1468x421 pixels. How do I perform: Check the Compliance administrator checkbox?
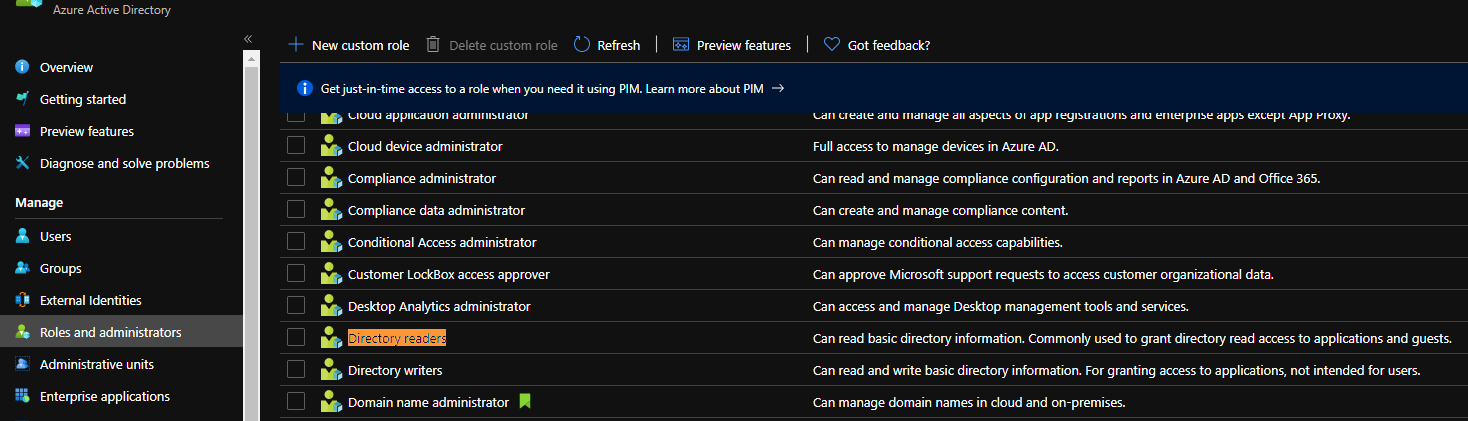coord(296,178)
